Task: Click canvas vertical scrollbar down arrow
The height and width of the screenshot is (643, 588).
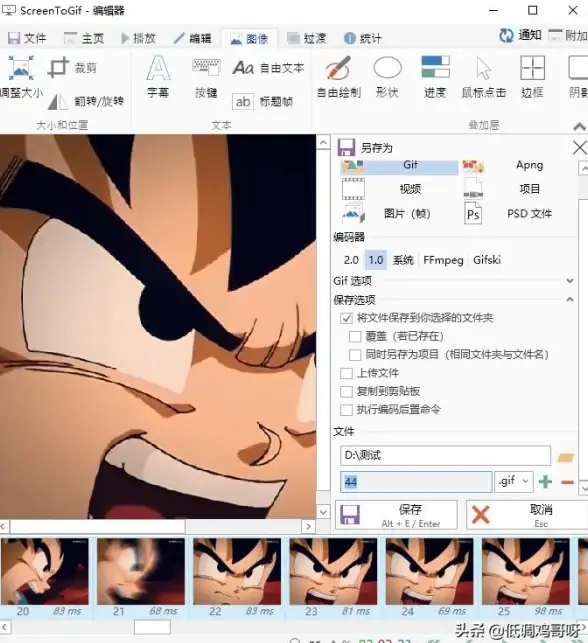Action: [323, 512]
